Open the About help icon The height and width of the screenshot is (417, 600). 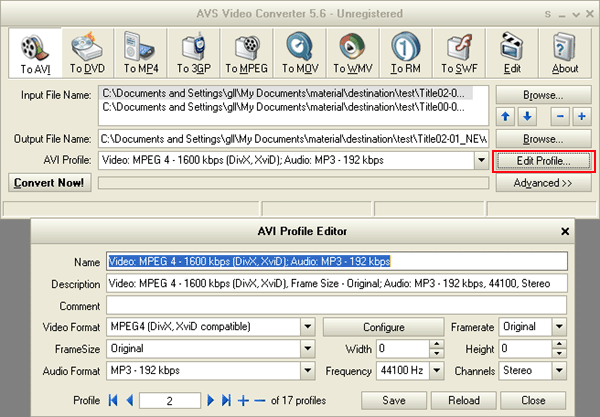565,53
